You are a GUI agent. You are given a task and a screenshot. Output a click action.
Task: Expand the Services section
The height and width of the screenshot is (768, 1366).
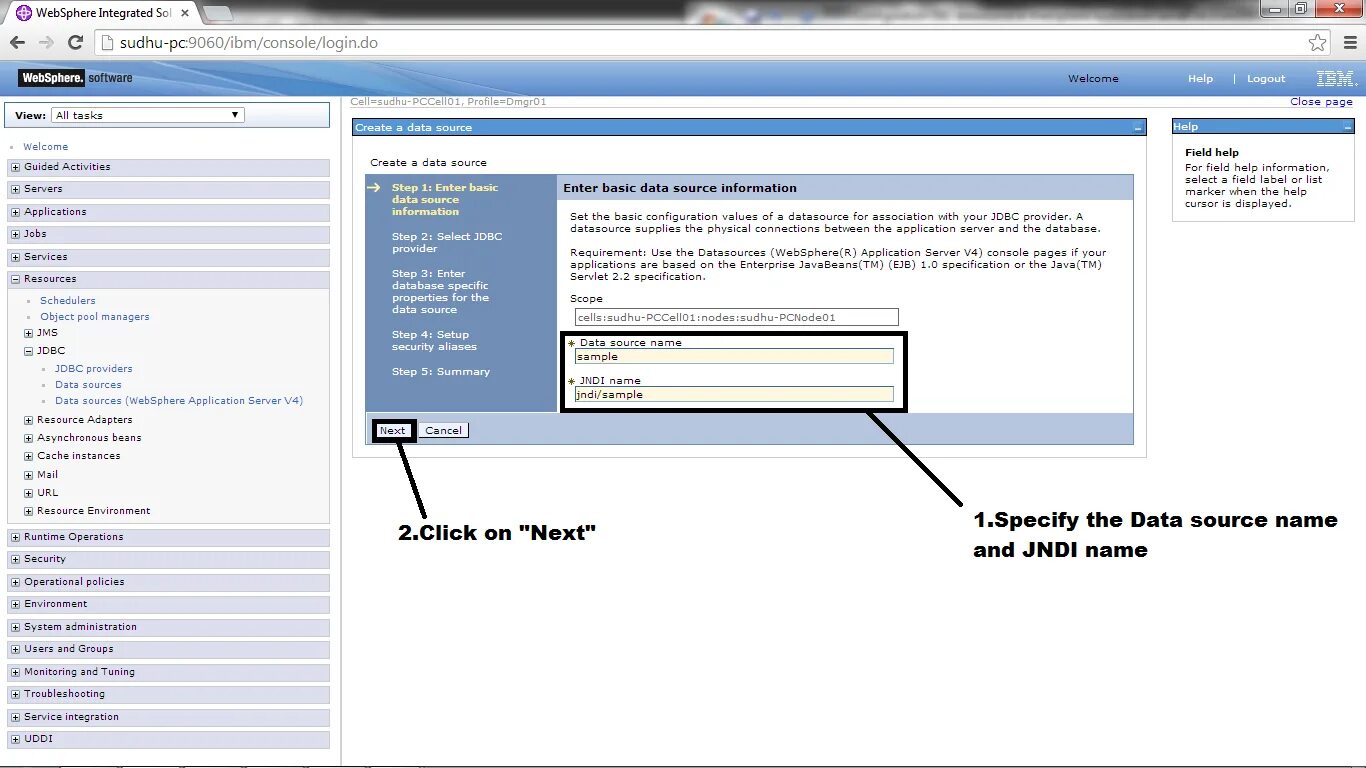15,257
